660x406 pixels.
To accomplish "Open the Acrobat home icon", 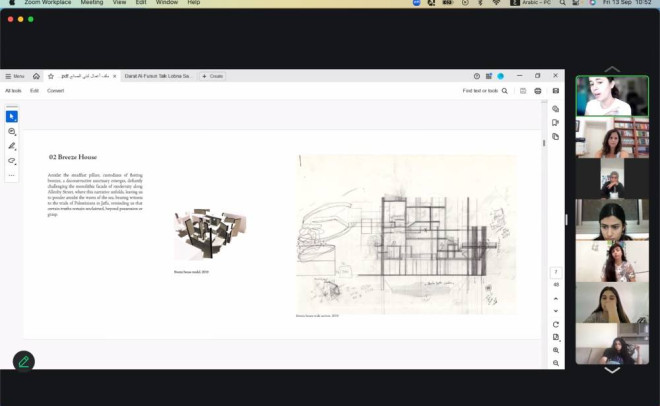I will 37,76.
